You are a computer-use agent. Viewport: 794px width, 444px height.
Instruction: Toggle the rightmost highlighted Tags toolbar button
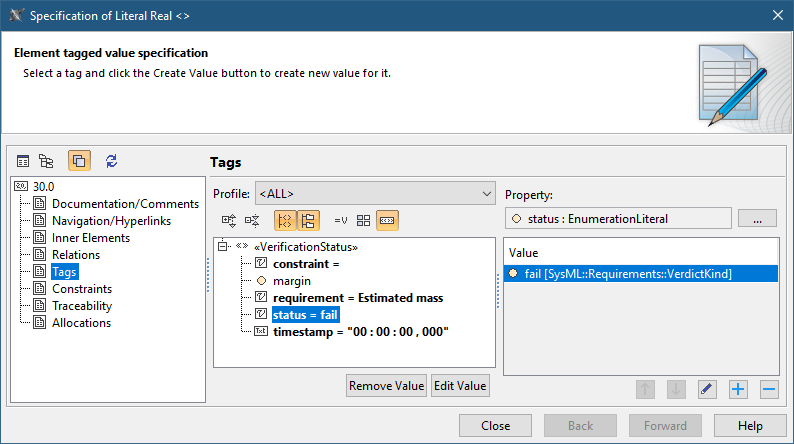pyautogui.click(x=387, y=220)
